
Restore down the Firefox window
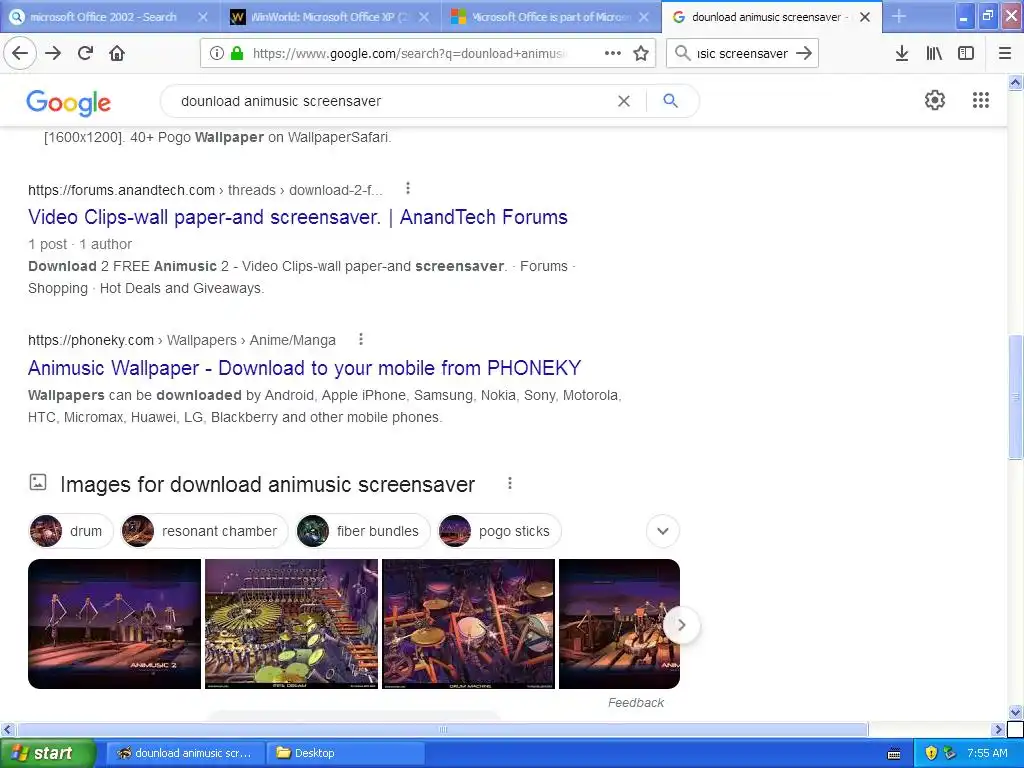click(987, 16)
